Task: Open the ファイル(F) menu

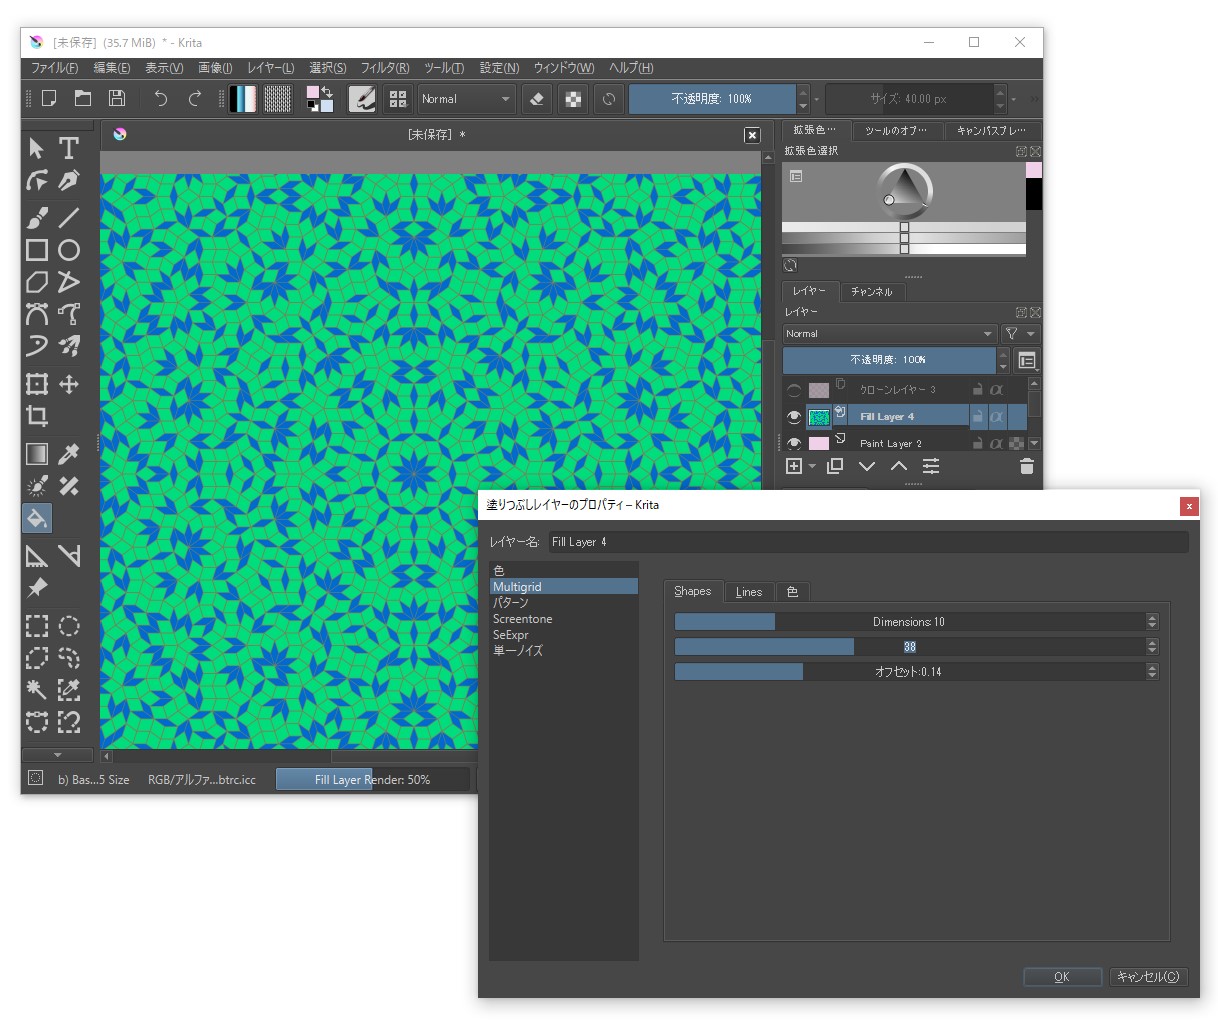Action: 54,68
